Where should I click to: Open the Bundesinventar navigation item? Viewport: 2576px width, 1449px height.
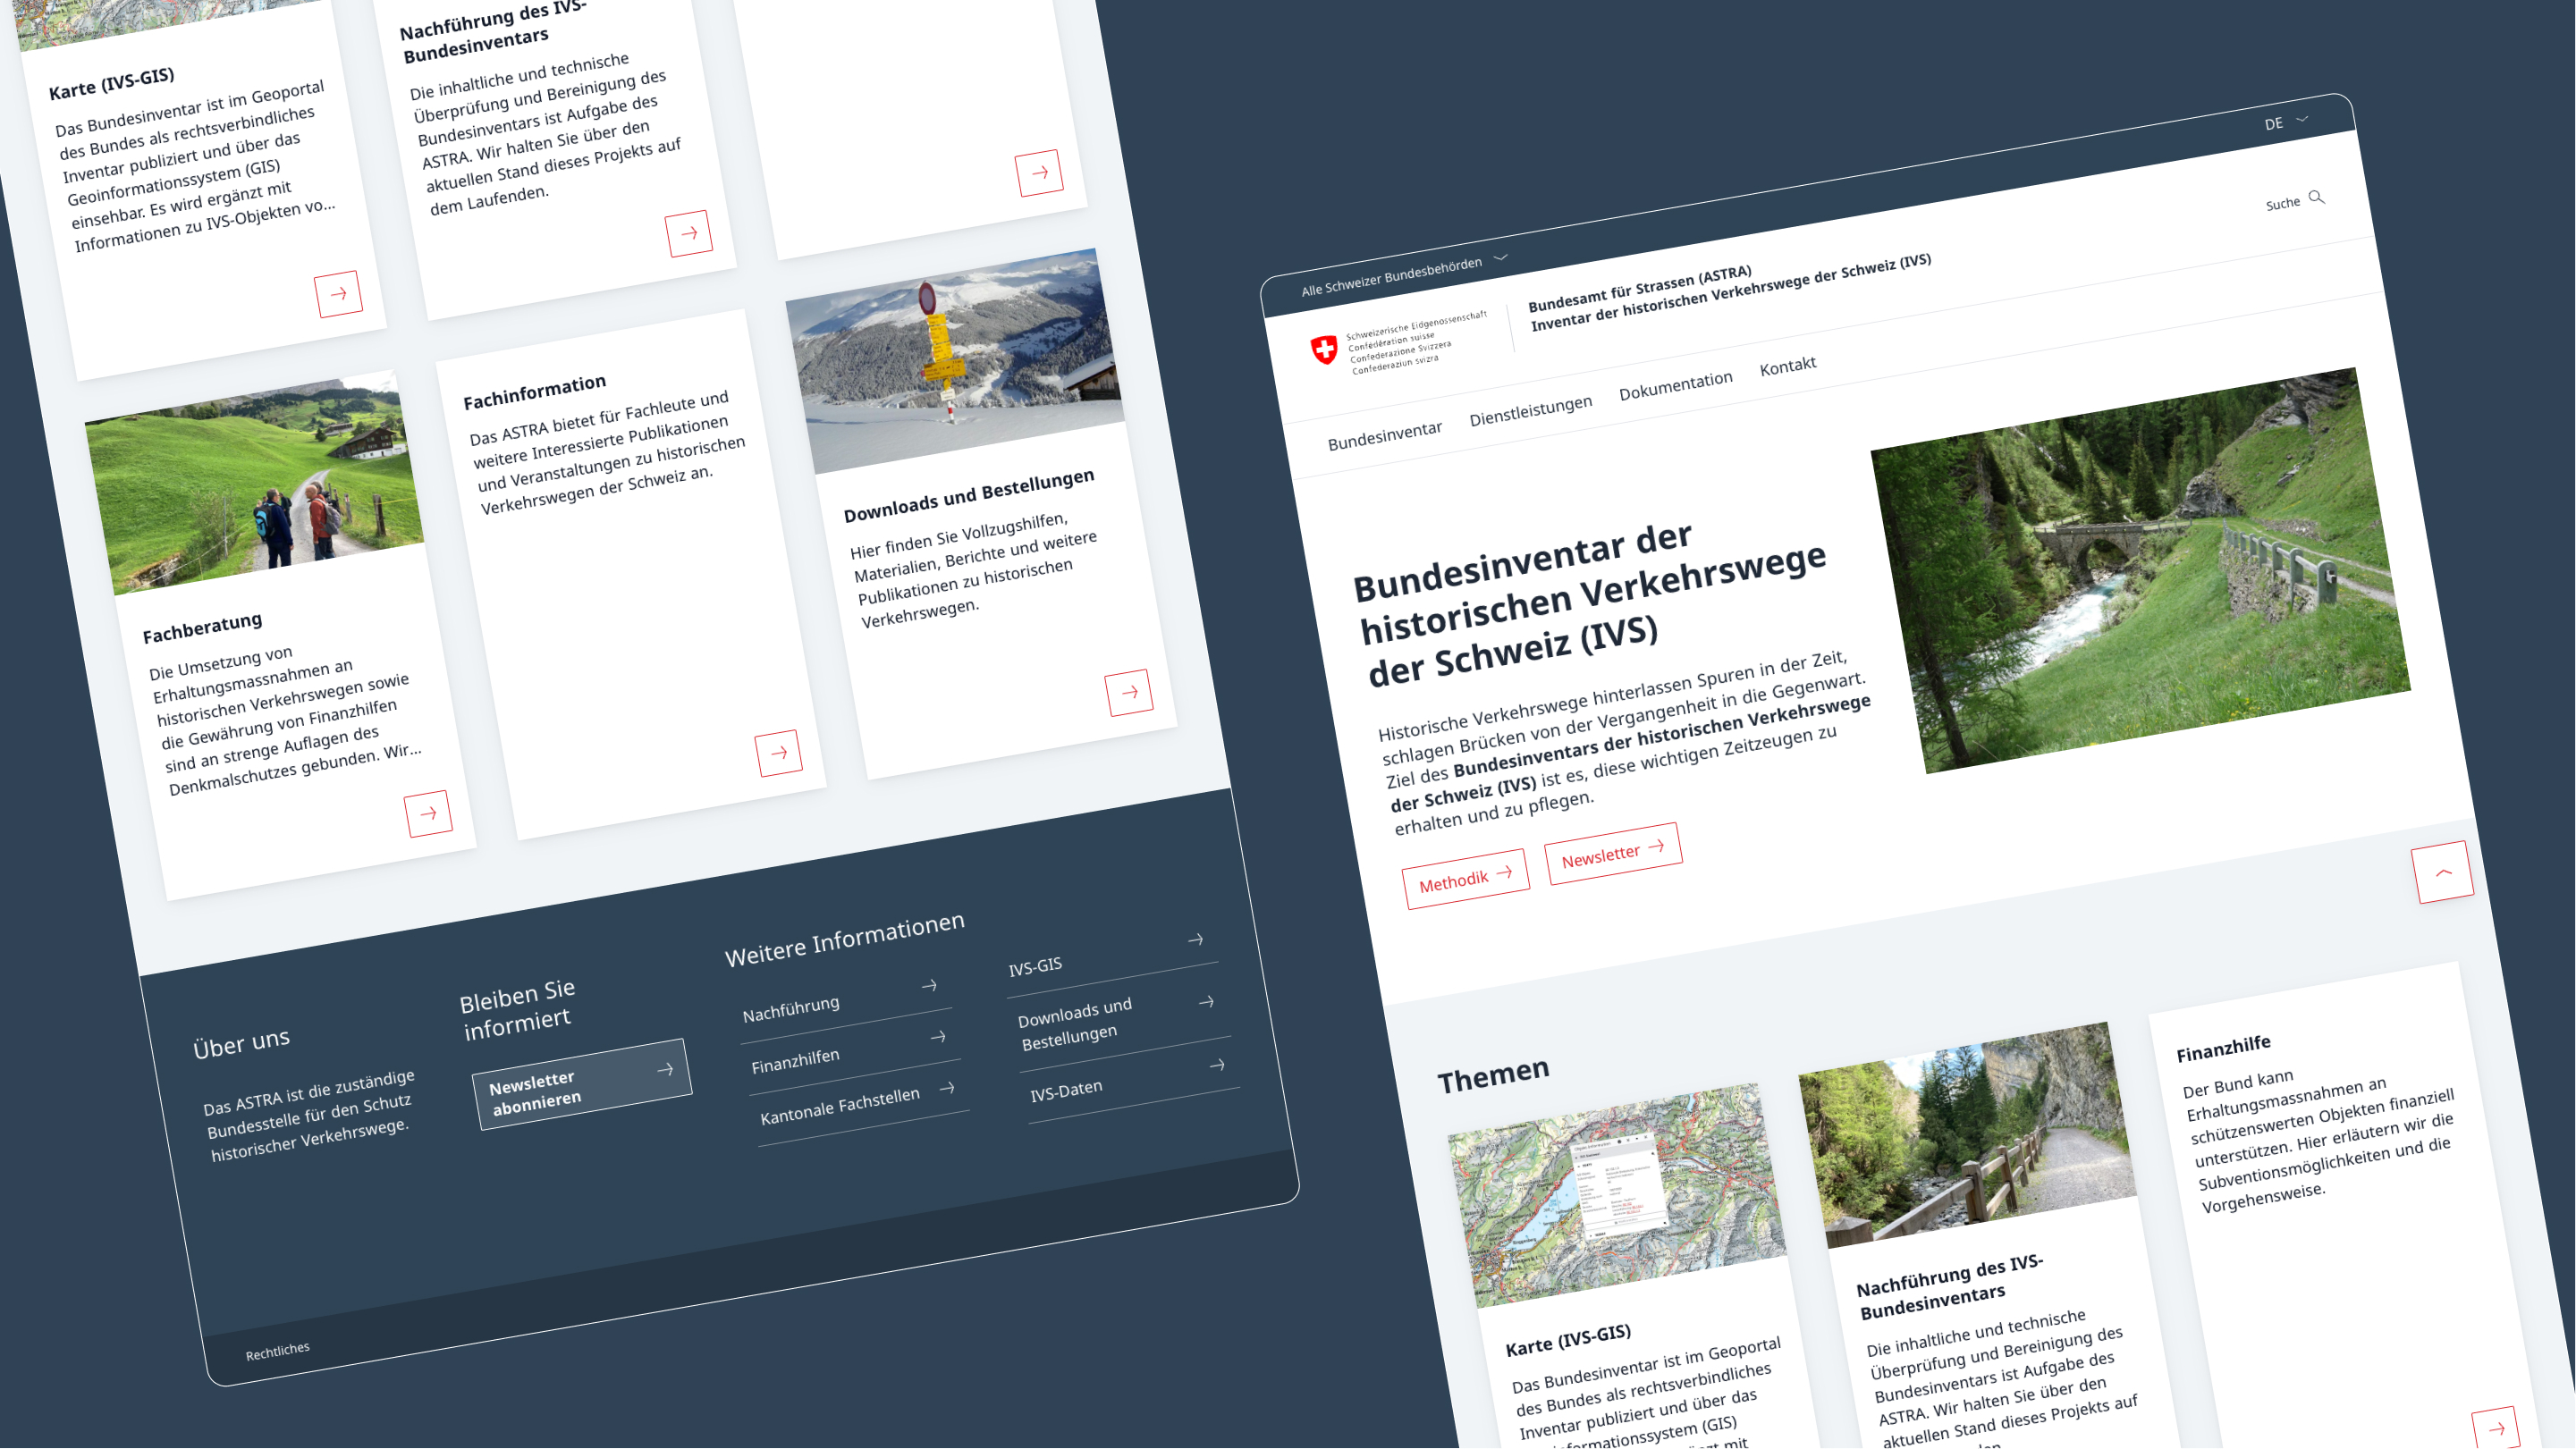pyautogui.click(x=1384, y=435)
